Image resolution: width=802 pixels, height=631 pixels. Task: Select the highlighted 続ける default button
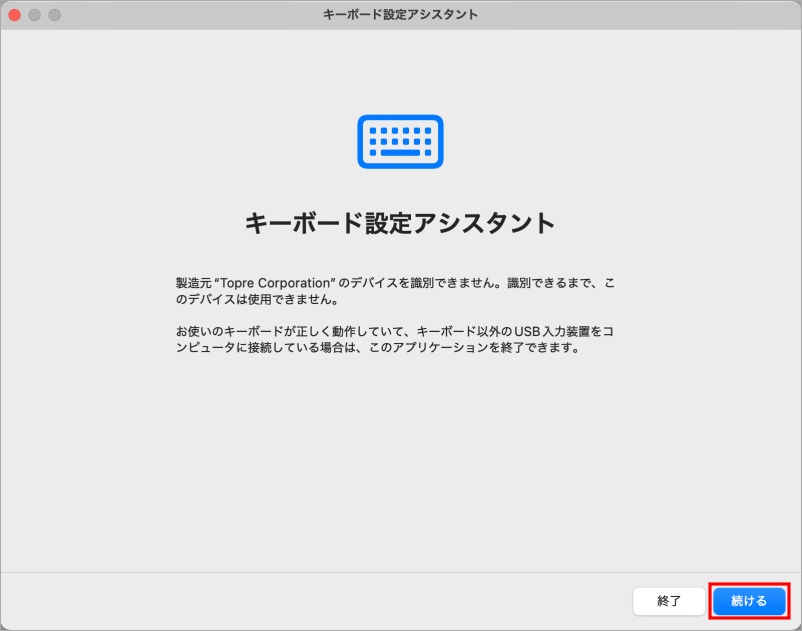[x=746, y=601]
